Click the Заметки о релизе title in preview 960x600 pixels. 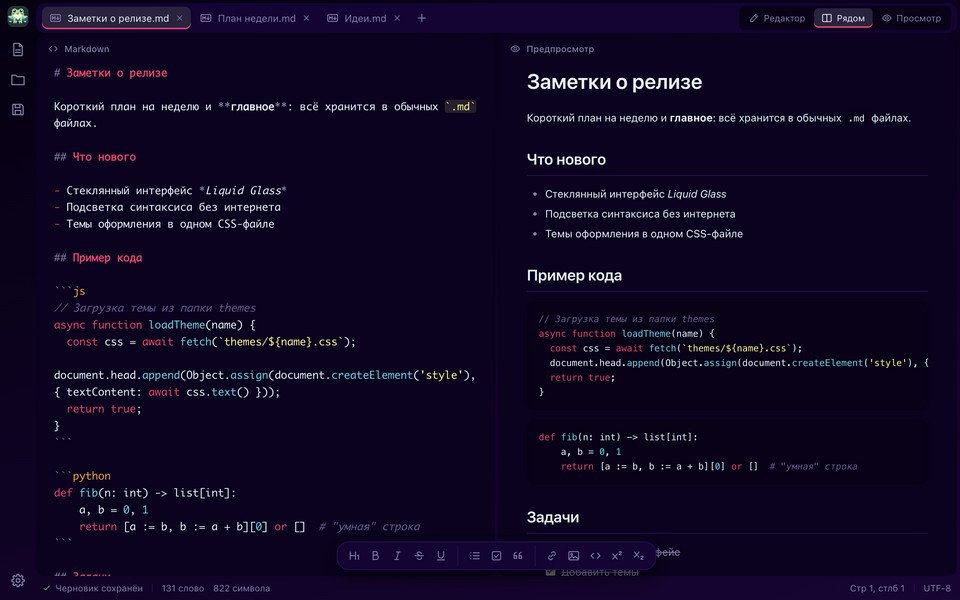(614, 82)
